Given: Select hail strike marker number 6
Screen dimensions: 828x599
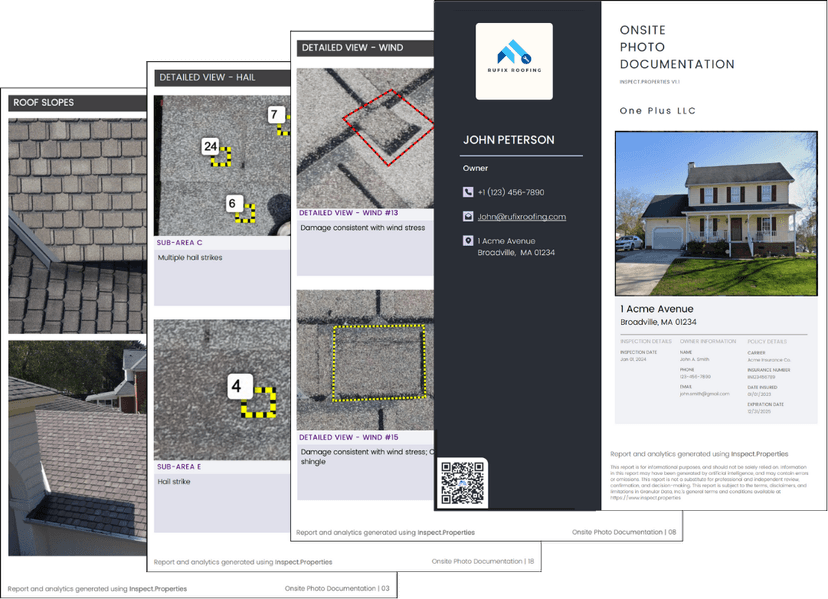Looking at the screenshot, I should tap(232, 204).
